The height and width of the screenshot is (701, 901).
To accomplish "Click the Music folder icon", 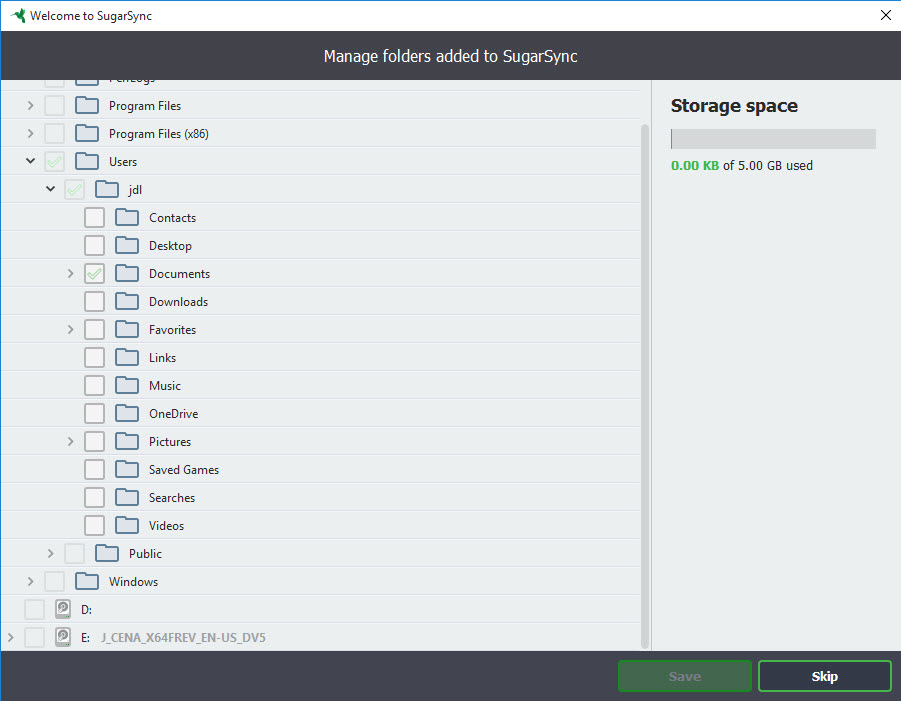I will [x=127, y=386].
